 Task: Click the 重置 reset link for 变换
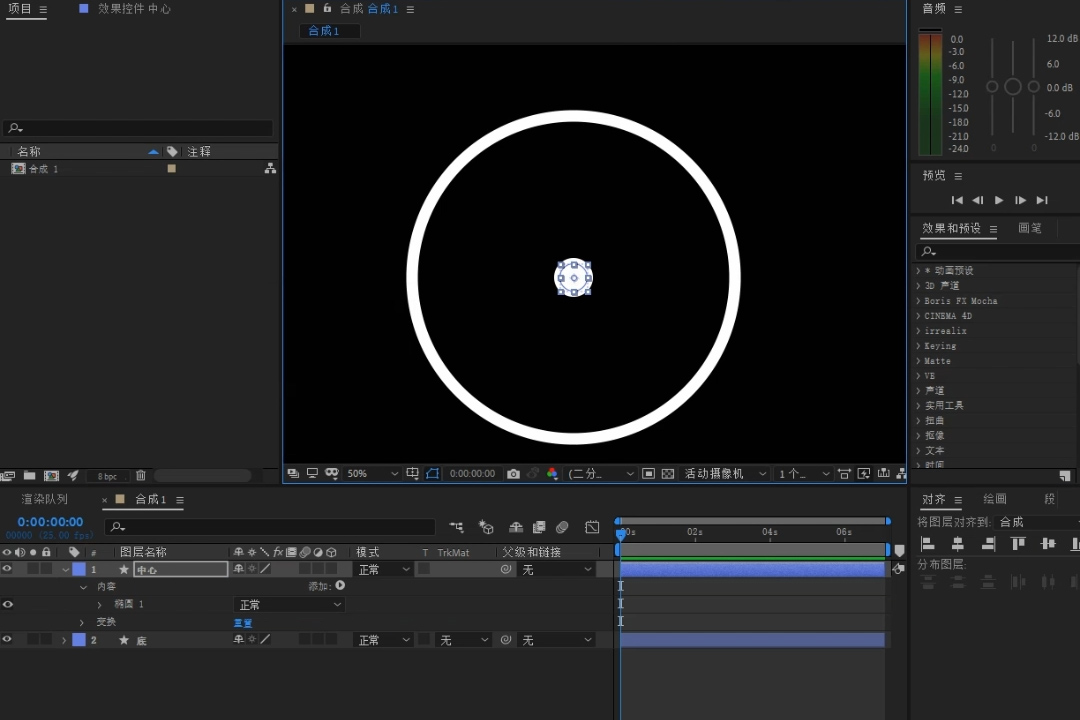click(243, 623)
